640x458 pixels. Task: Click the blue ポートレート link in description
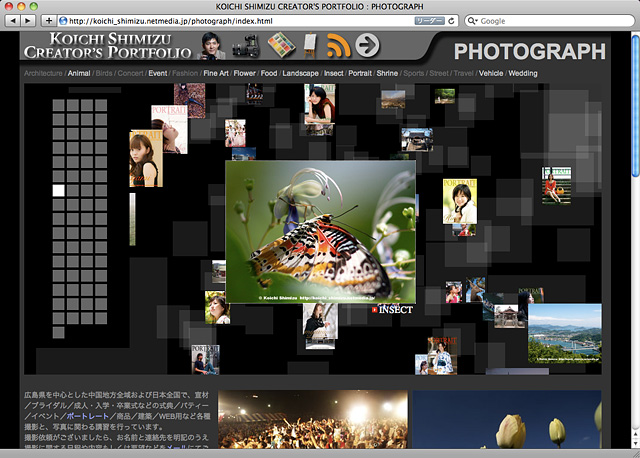[x=87, y=416]
